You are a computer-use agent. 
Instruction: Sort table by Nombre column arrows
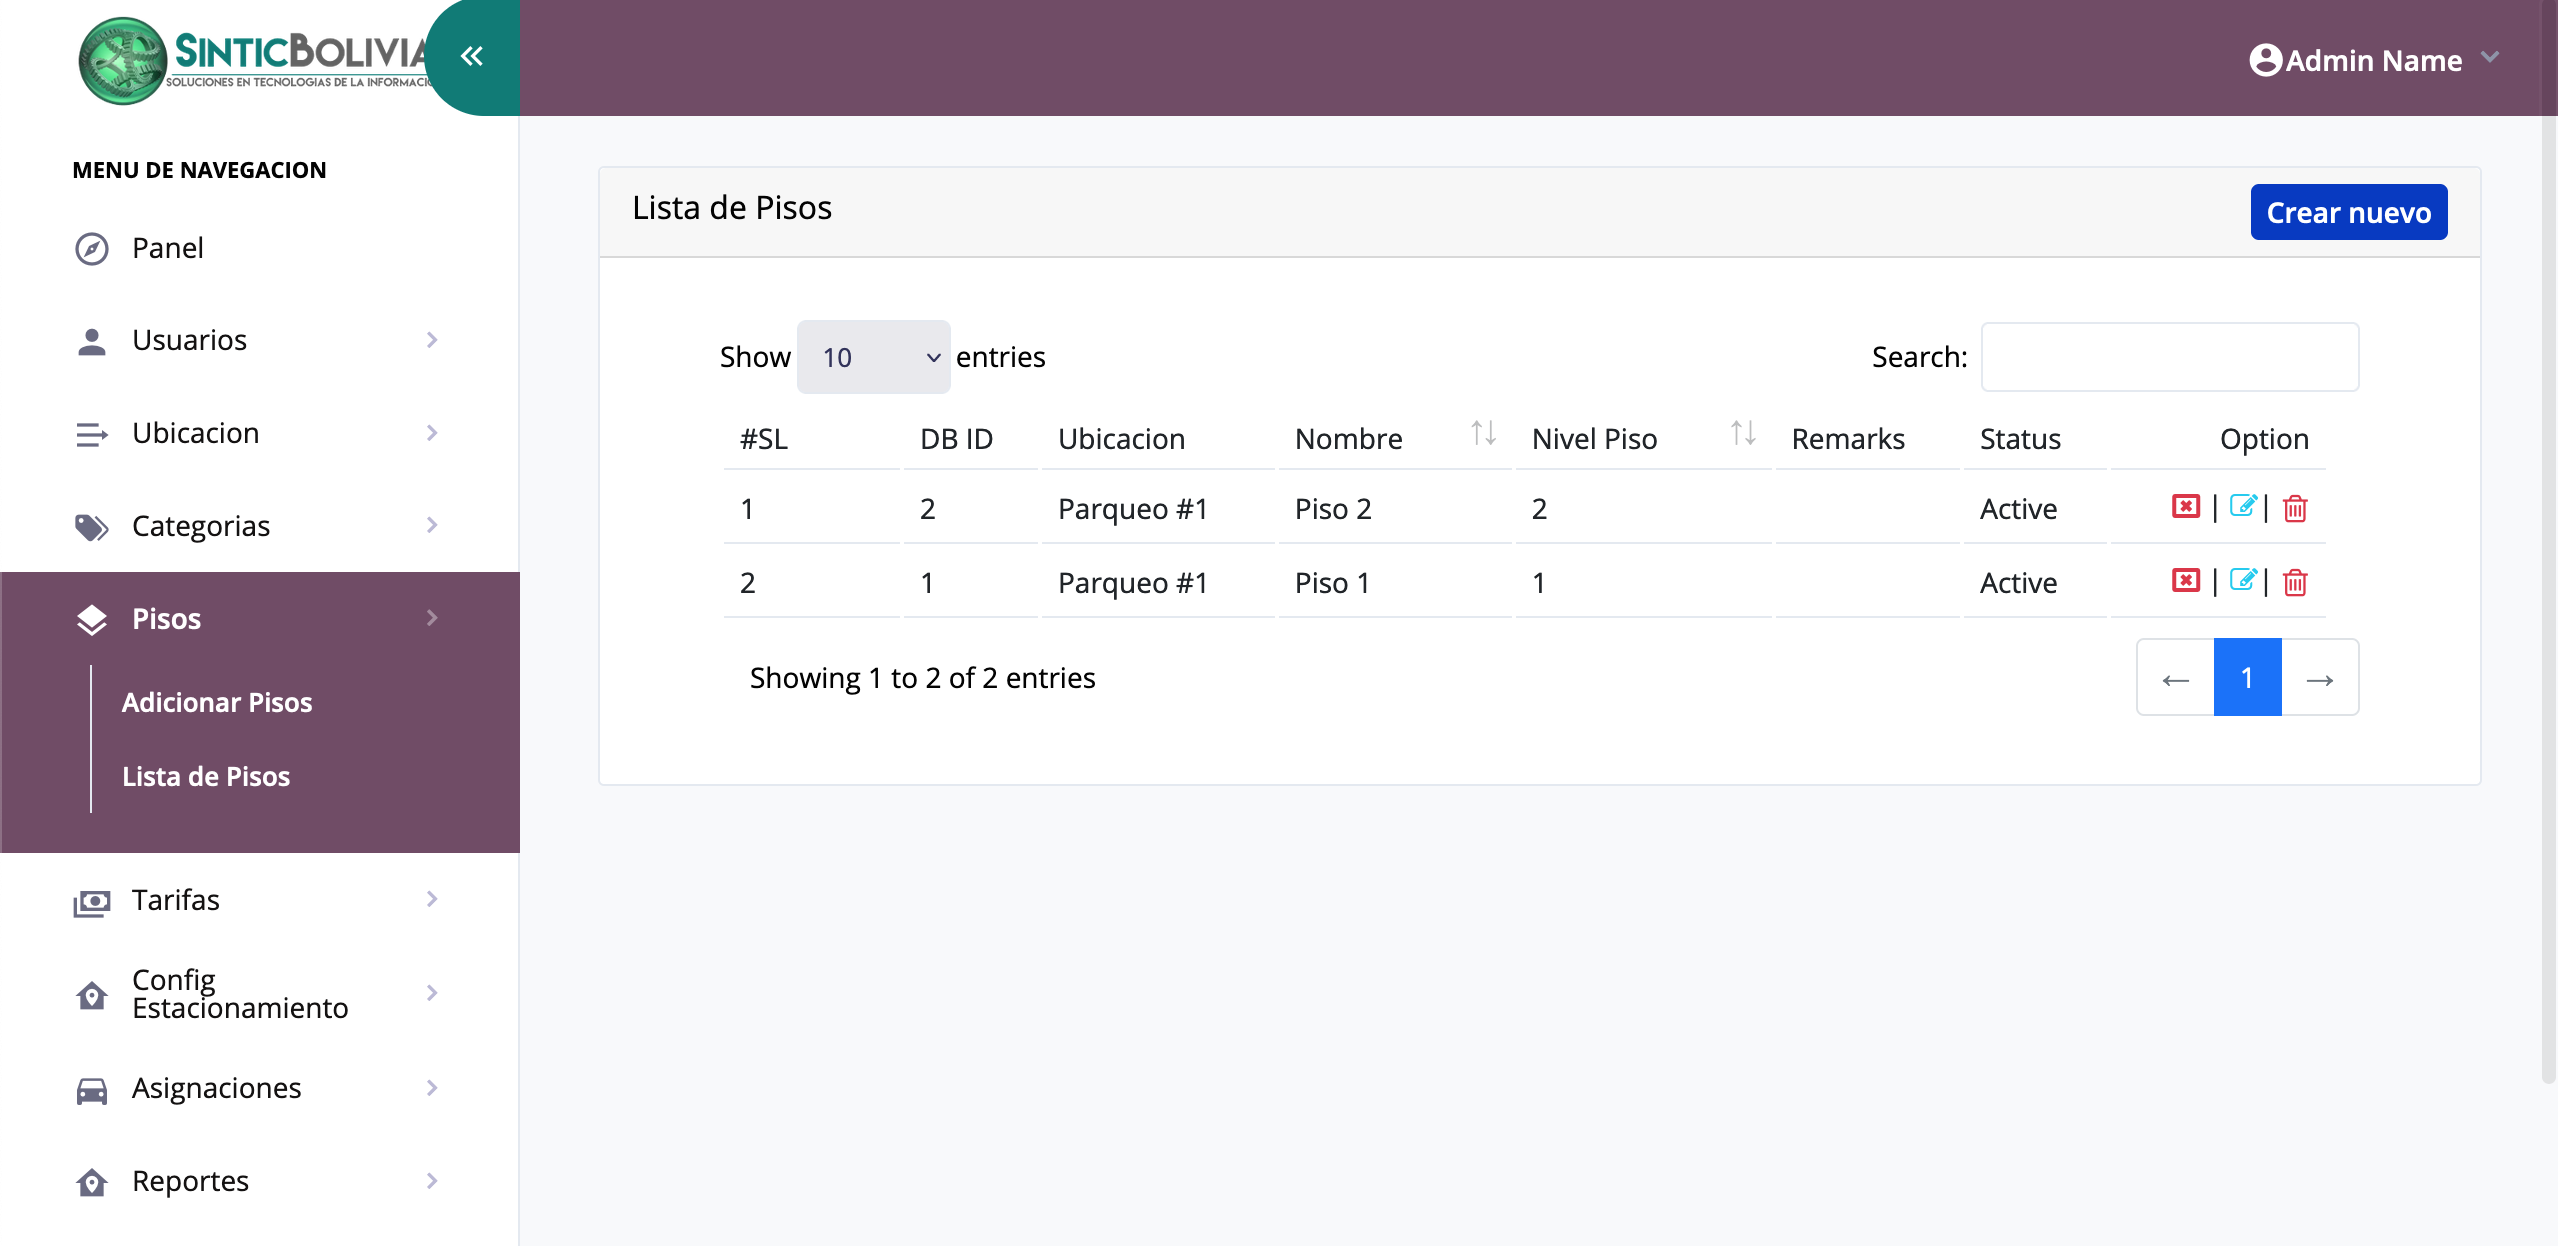[1483, 434]
